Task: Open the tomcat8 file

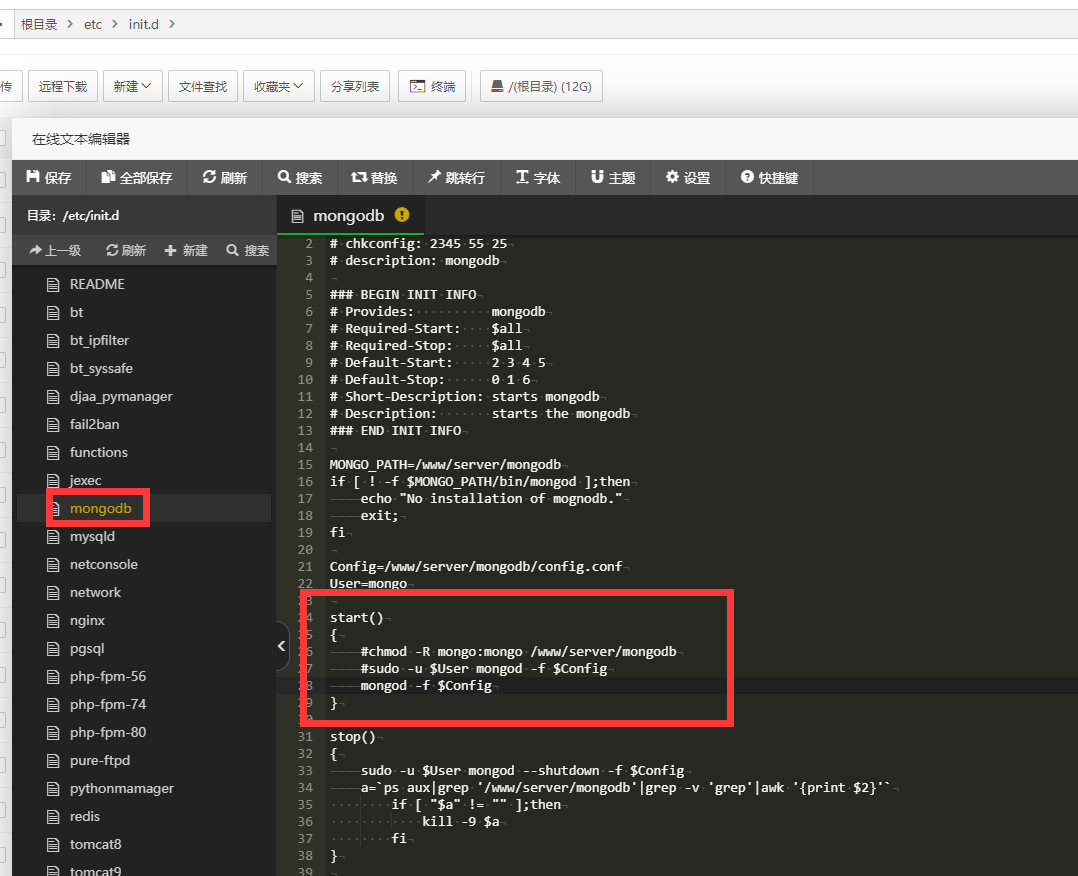Action: click(x=95, y=844)
